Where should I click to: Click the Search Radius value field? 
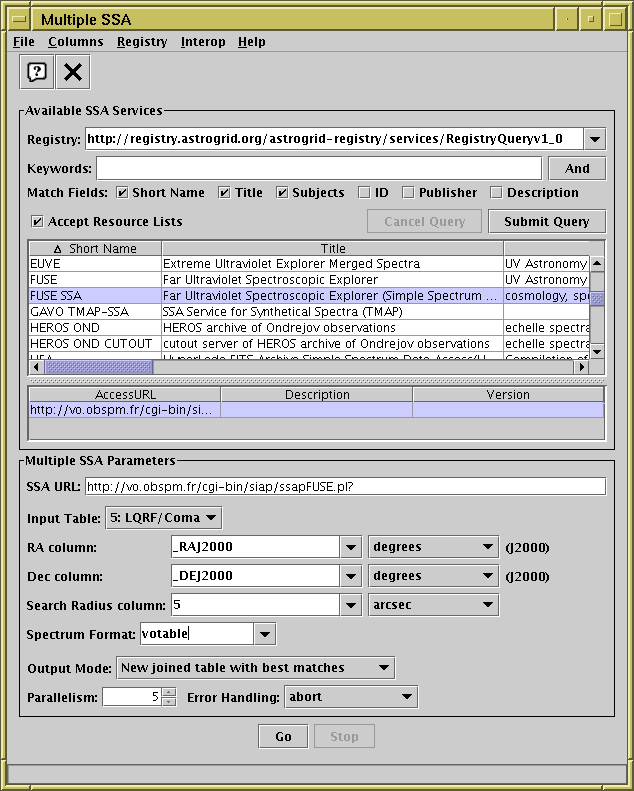(x=255, y=605)
